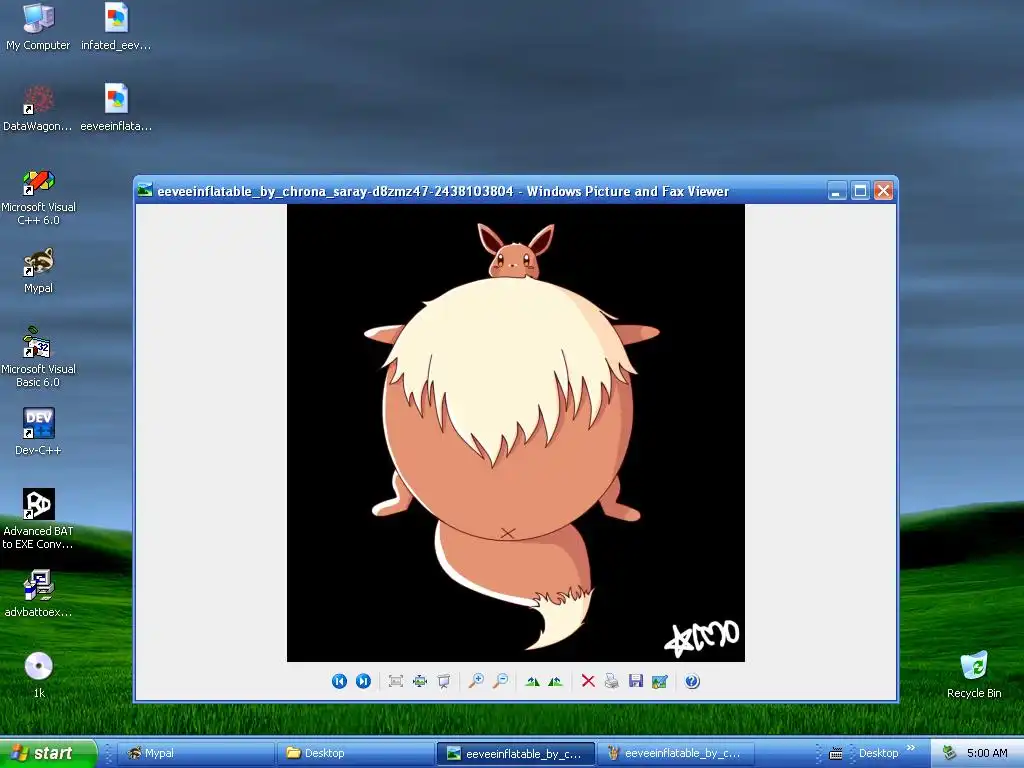The width and height of the screenshot is (1024, 768).
Task: Switch to Desktop folder taskbar button
Action: pos(355,753)
